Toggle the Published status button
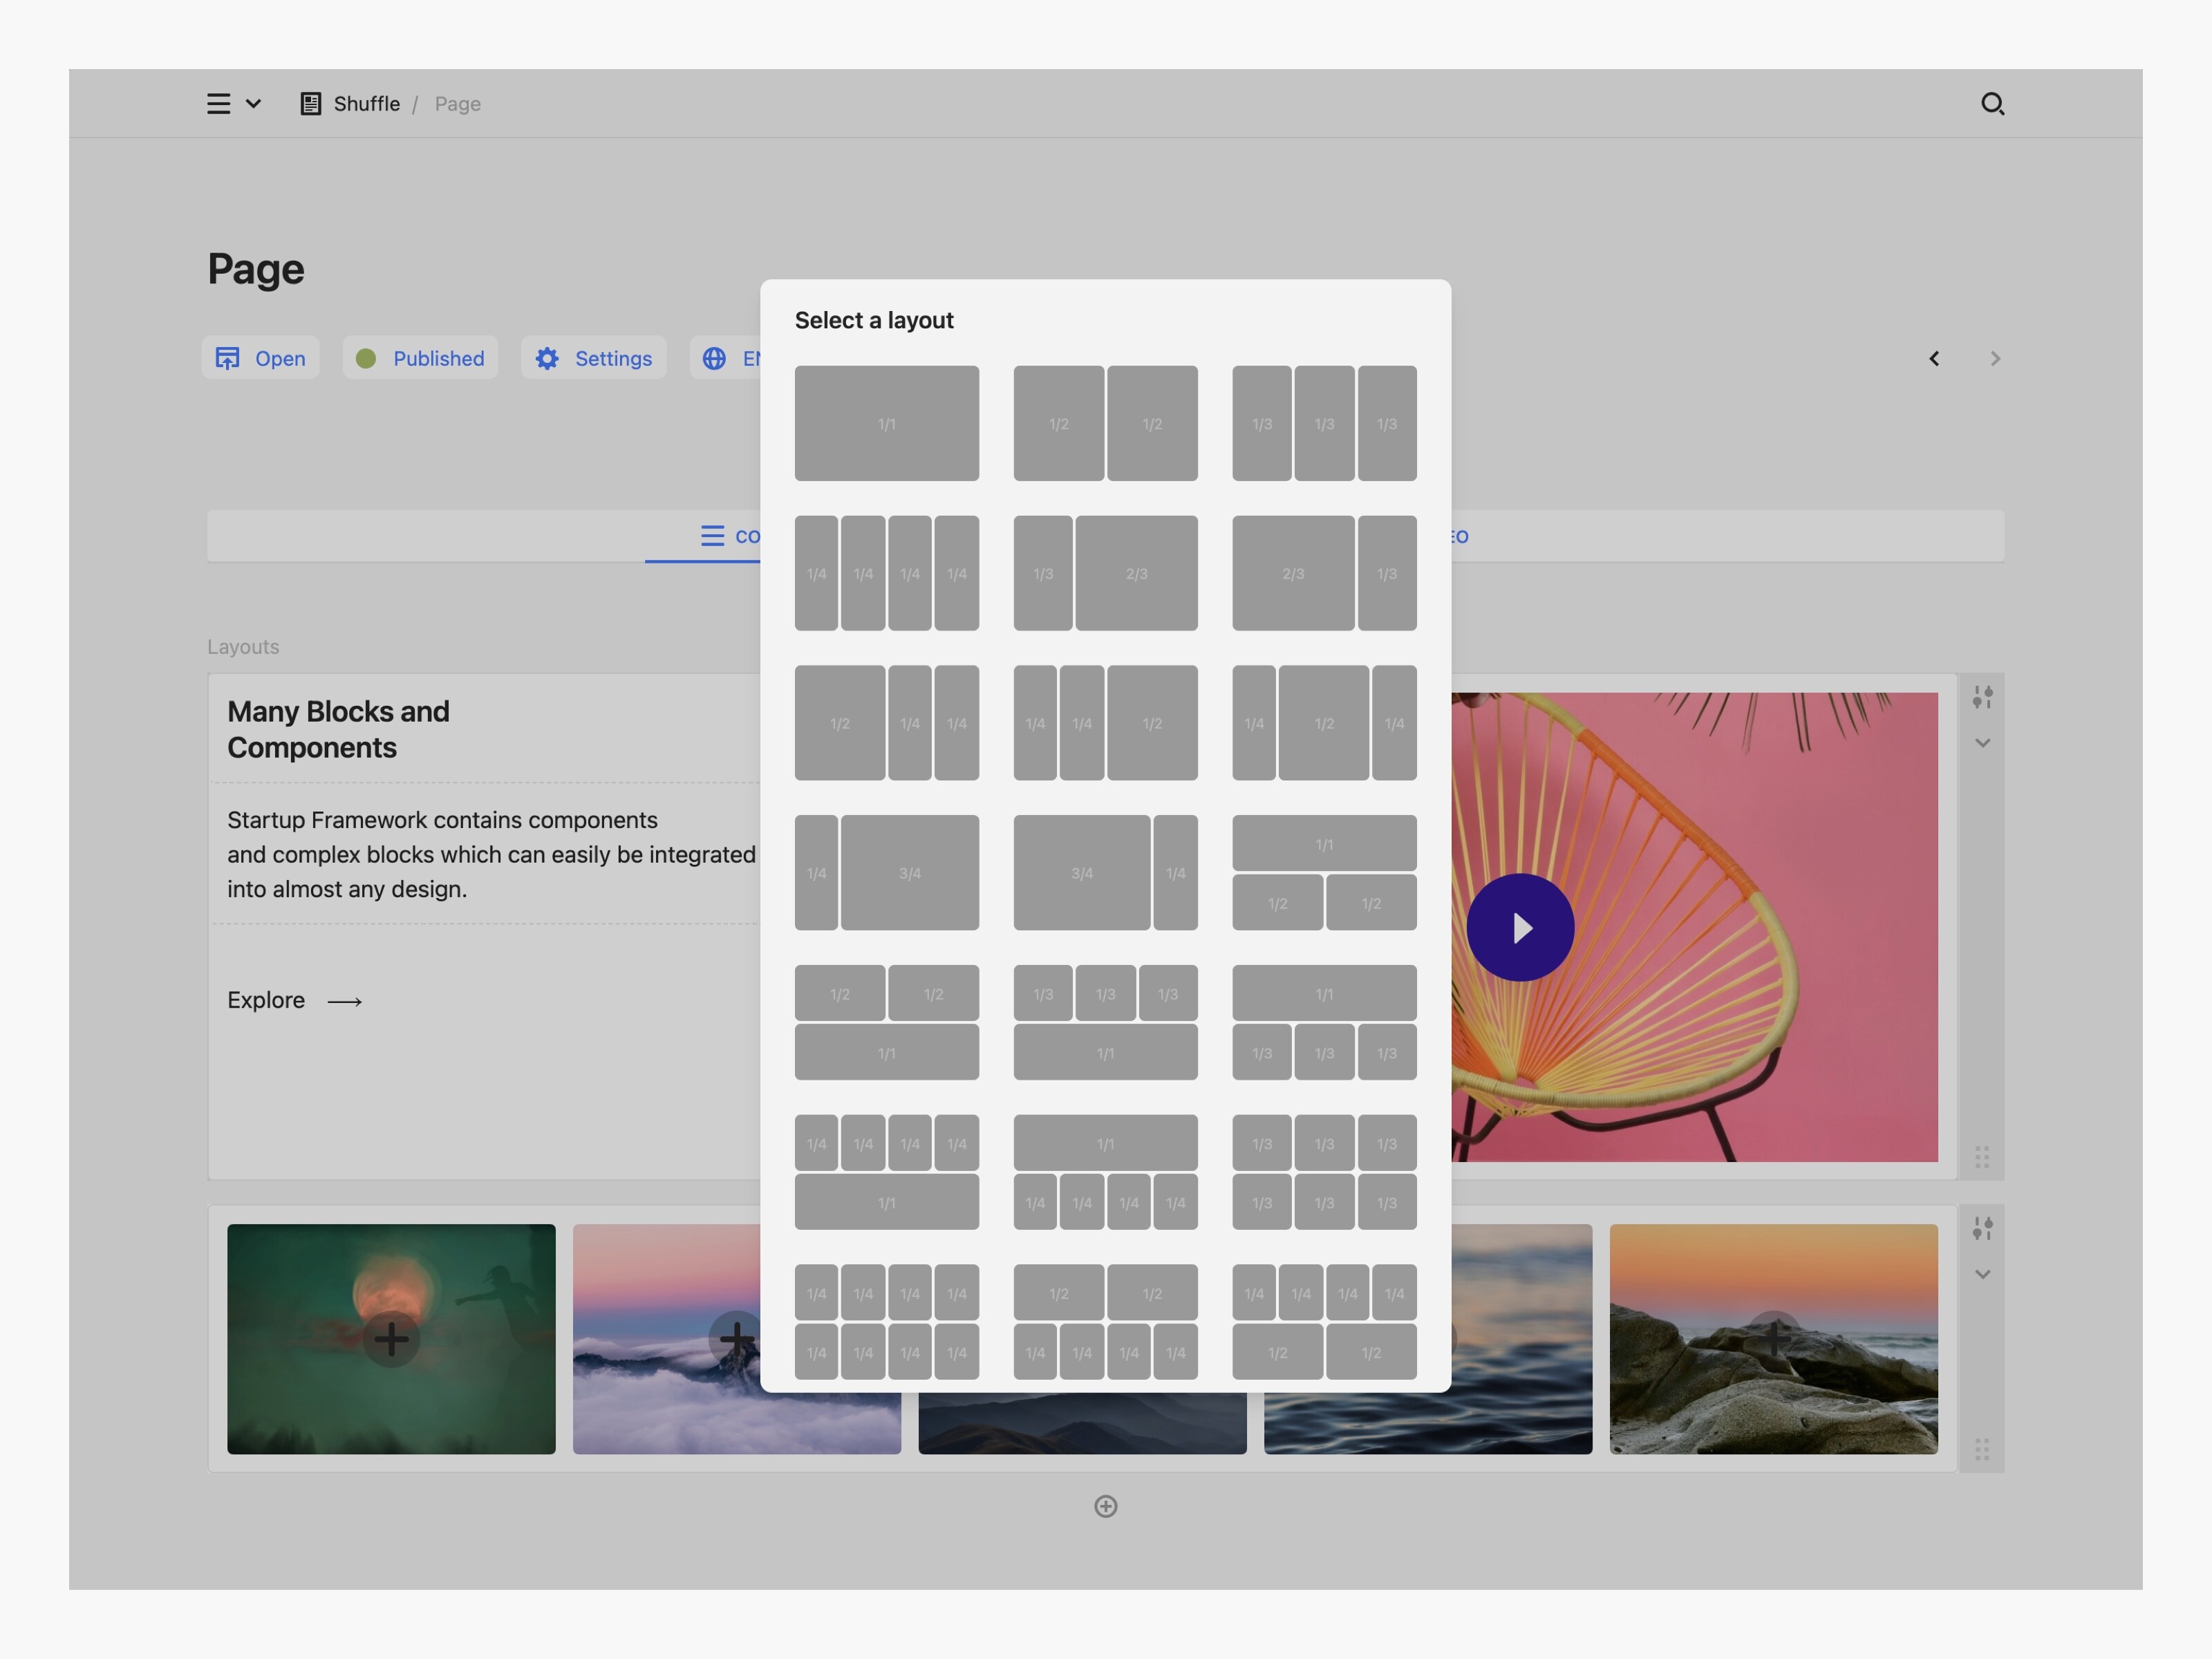Image resolution: width=2212 pixels, height=1659 pixels. click(420, 358)
